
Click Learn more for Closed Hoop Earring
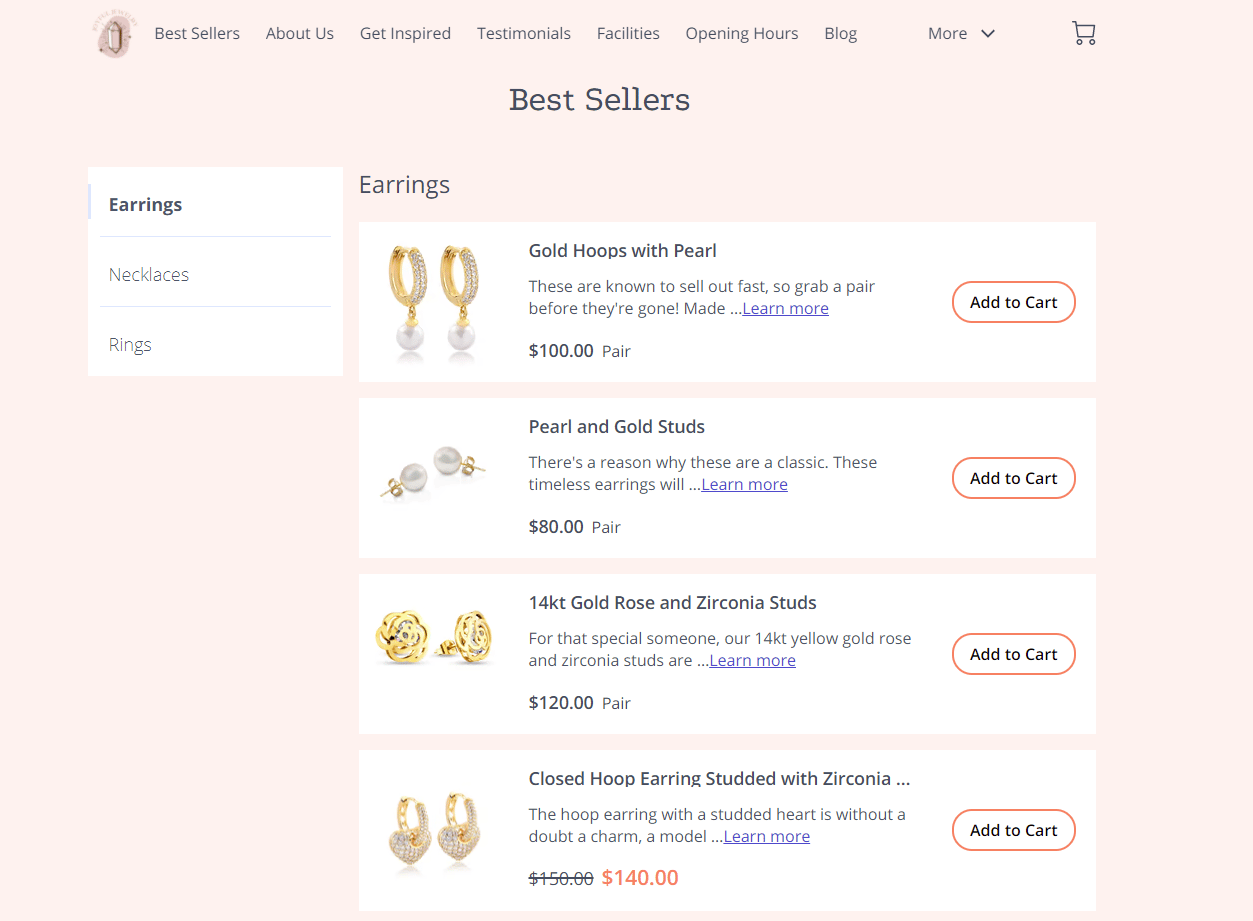pyautogui.click(x=766, y=837)
